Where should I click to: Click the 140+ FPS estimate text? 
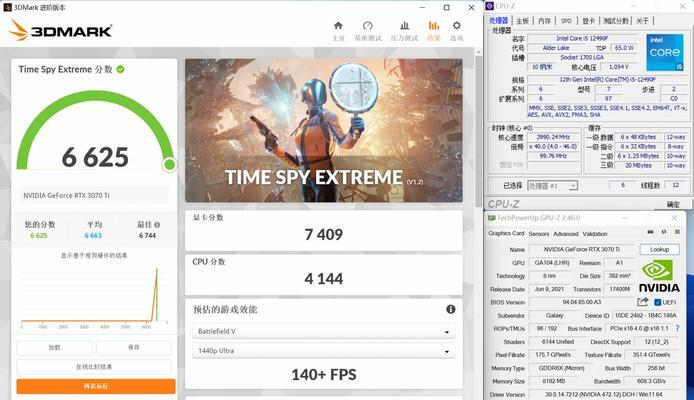coord(324,375)
